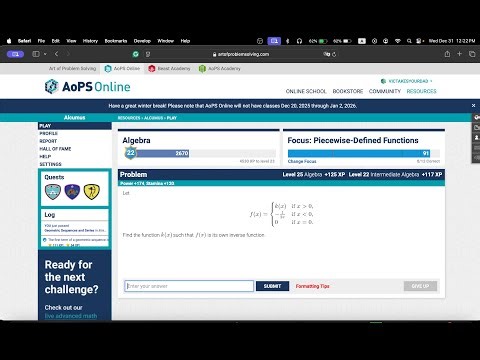480x360 pixels.
Task: Click the AoPS Online logo
Action: coord(87,87)
